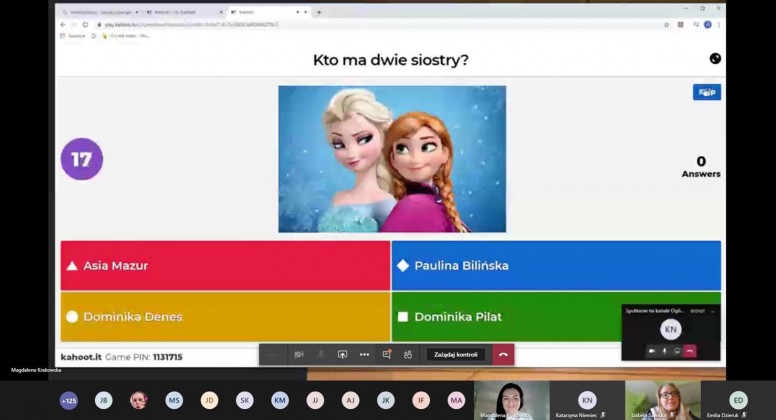Open the more actions ellipsis menu
The height and width of the screenshot is (420, 776).
point(364,354)
